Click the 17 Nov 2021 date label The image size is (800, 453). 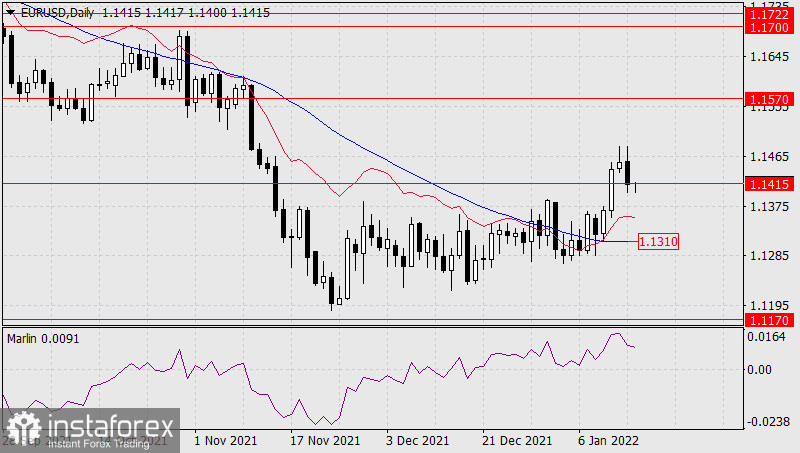[325, 440]
